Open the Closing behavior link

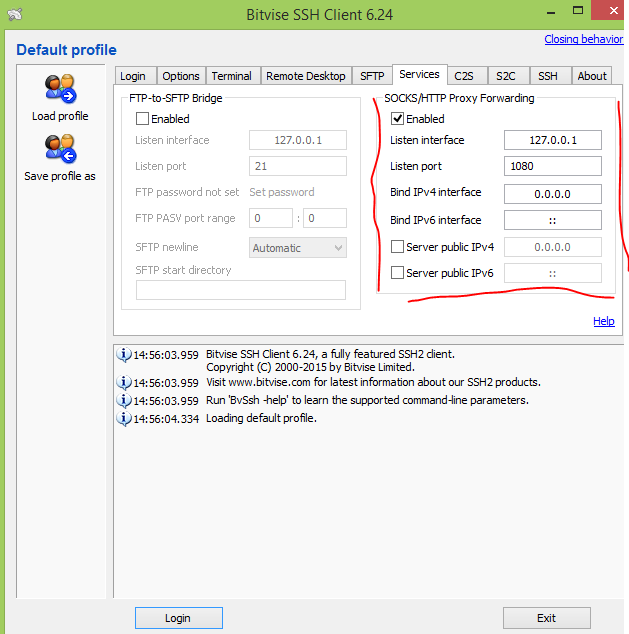point(584,39)
